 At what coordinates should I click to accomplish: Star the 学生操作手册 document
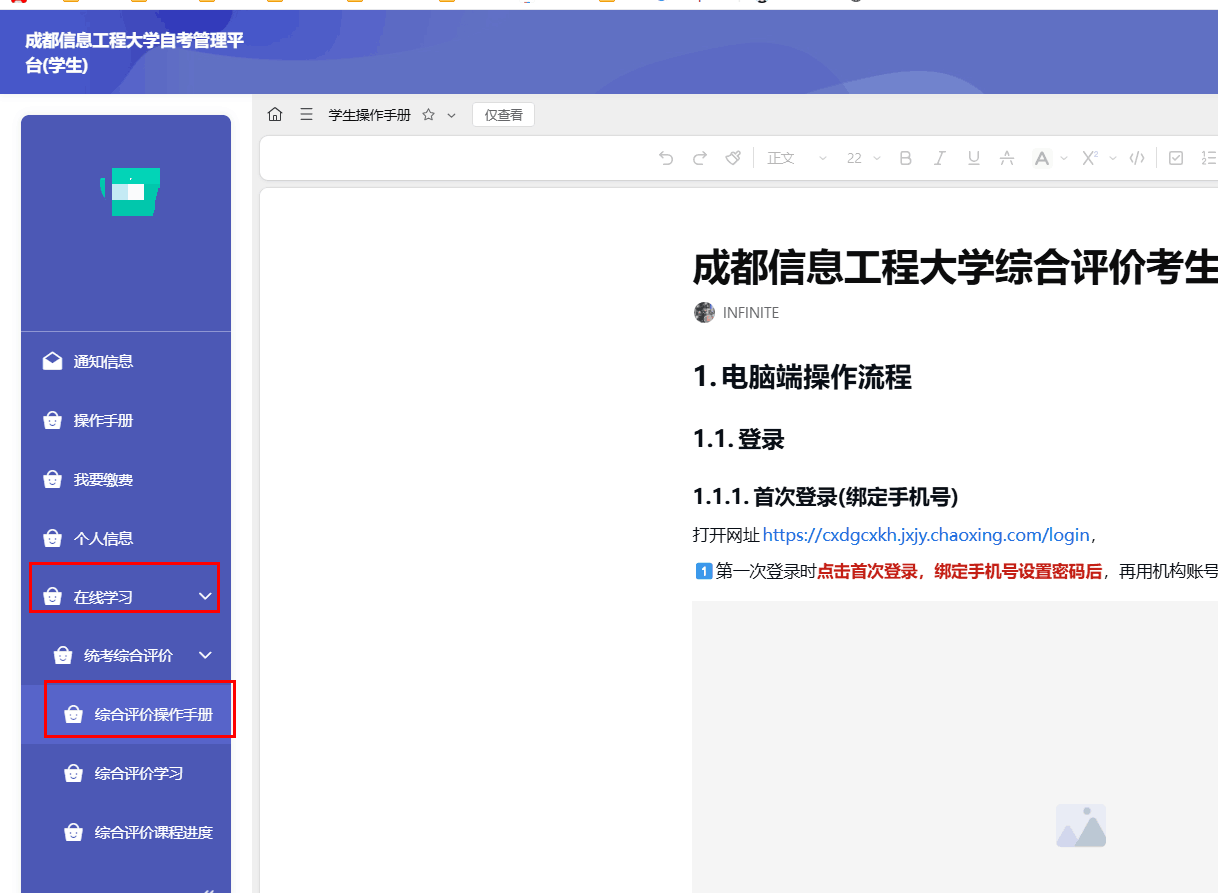pos(428,115)
